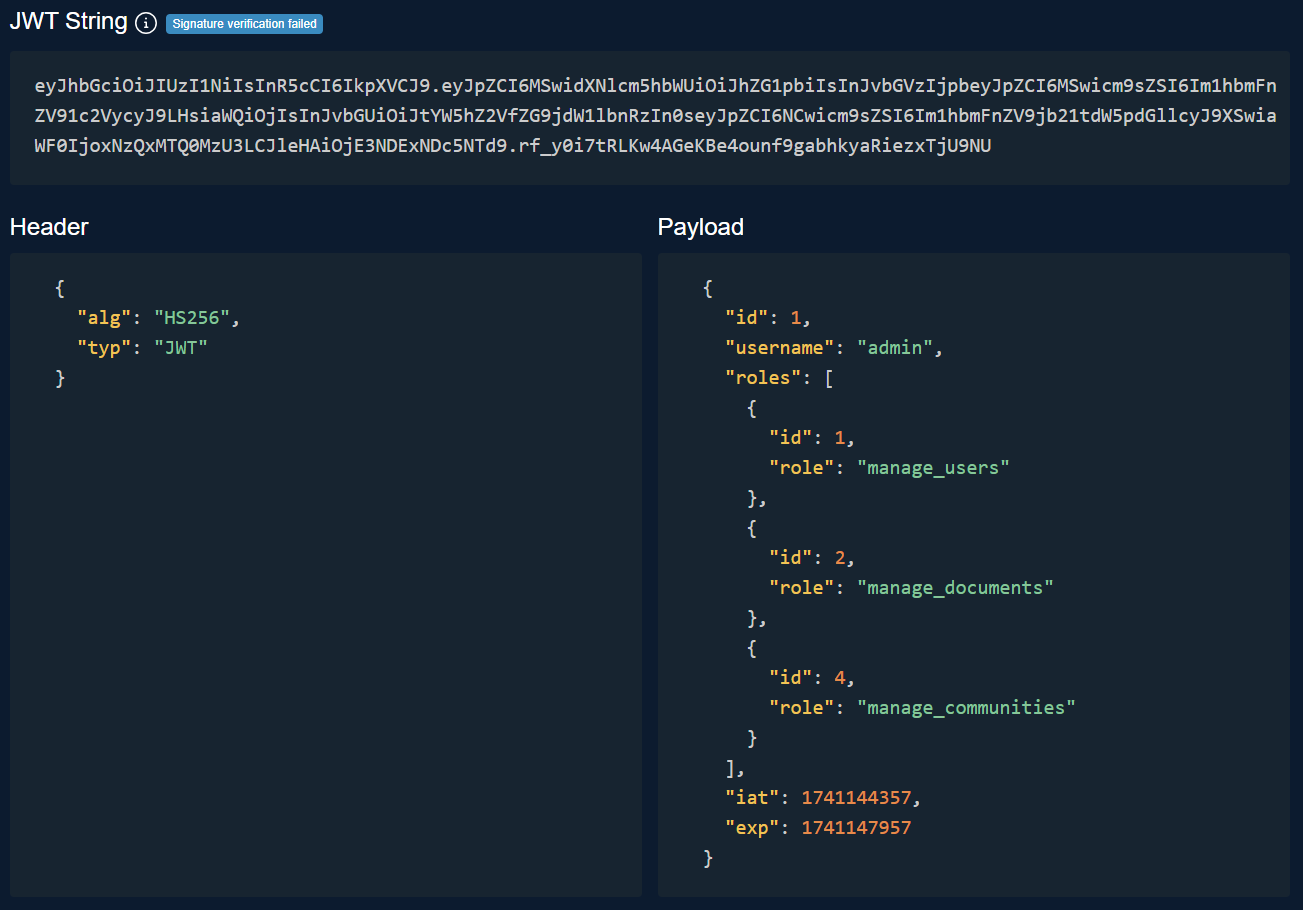Click the "iat" key
The image size is (1303, 910).
tap(753, 798)
